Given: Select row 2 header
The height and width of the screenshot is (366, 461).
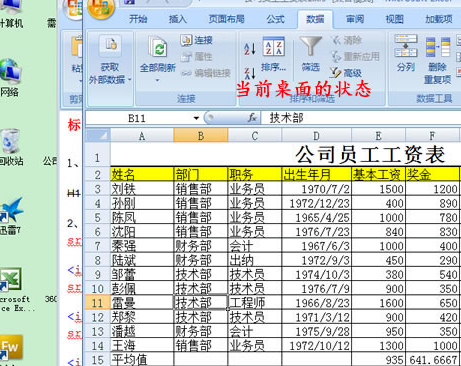Looking at the screenshot, I should tap(97, 174).
